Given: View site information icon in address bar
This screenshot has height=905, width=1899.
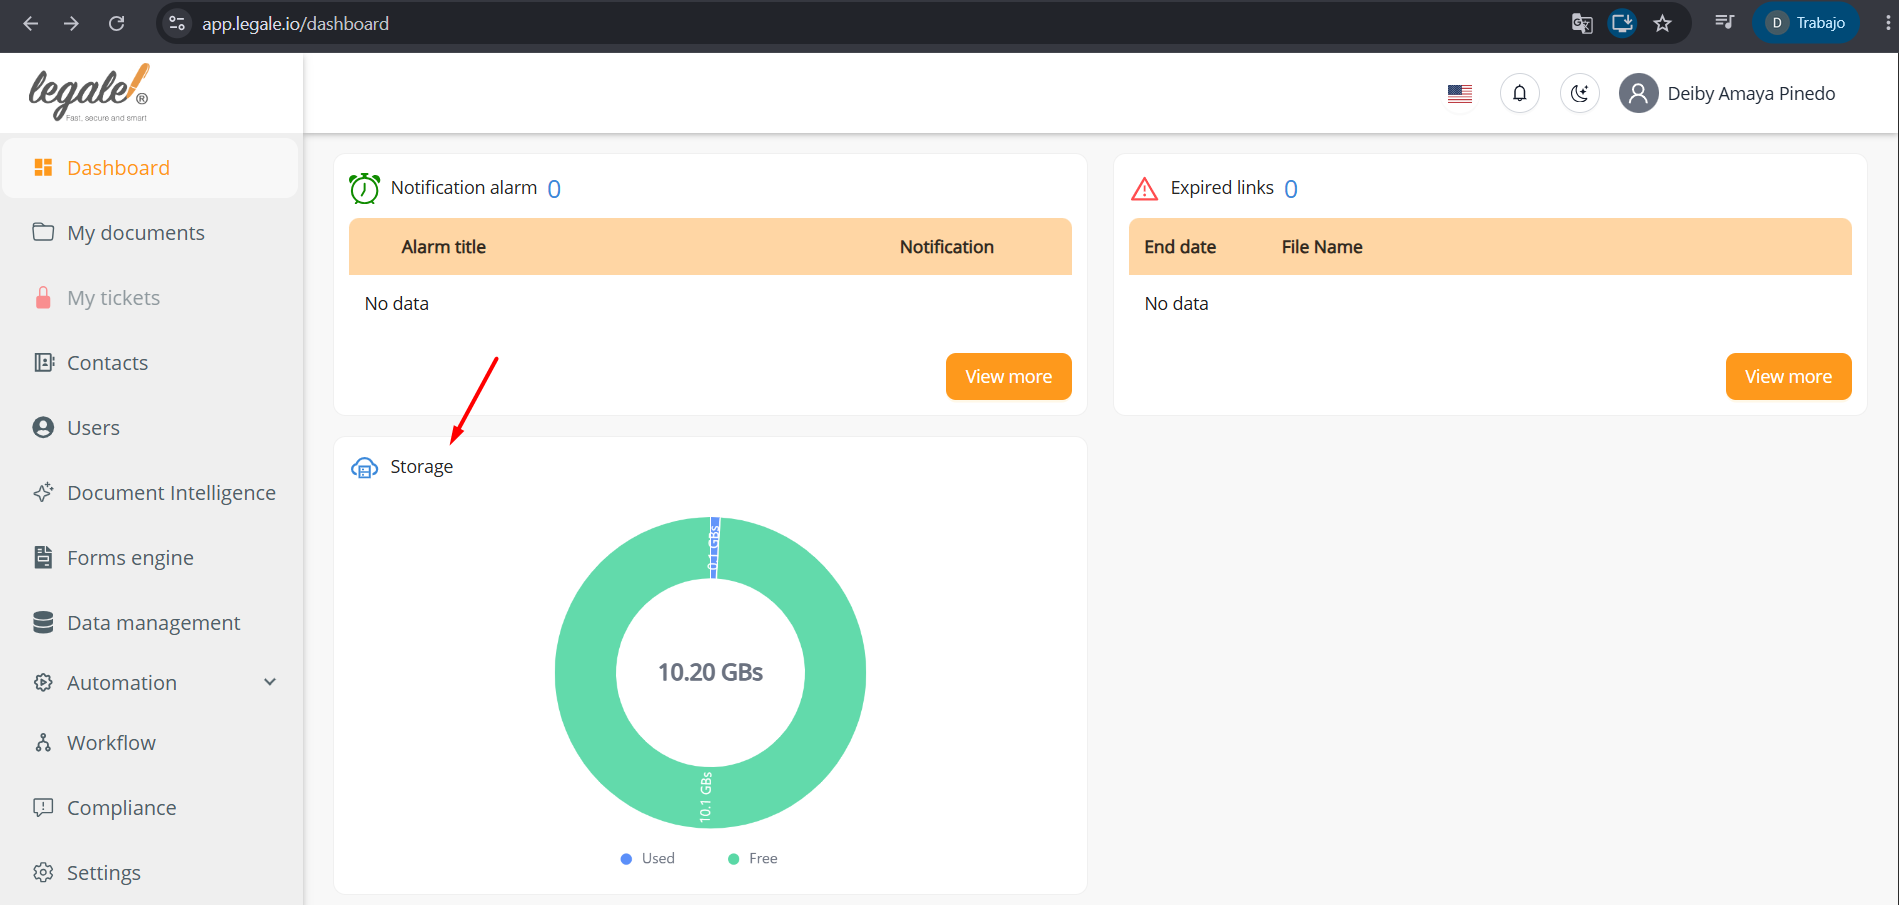Looking at the screenshot, I should pyautogui.click(x=177, y=23).
